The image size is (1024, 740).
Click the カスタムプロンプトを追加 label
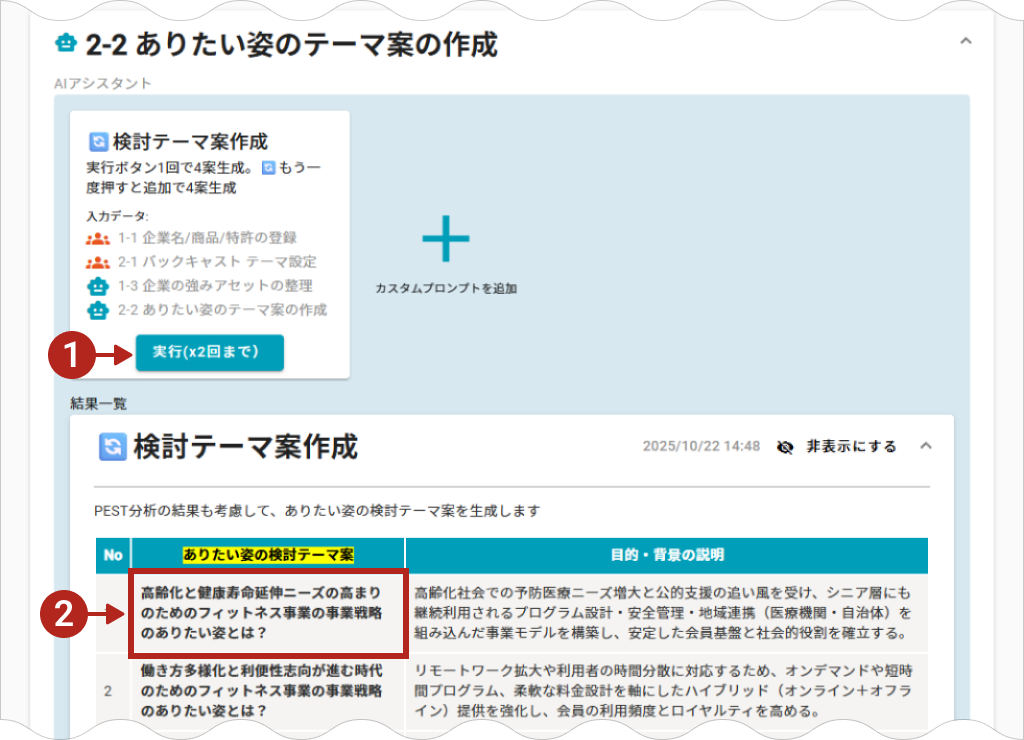(445, 288)
